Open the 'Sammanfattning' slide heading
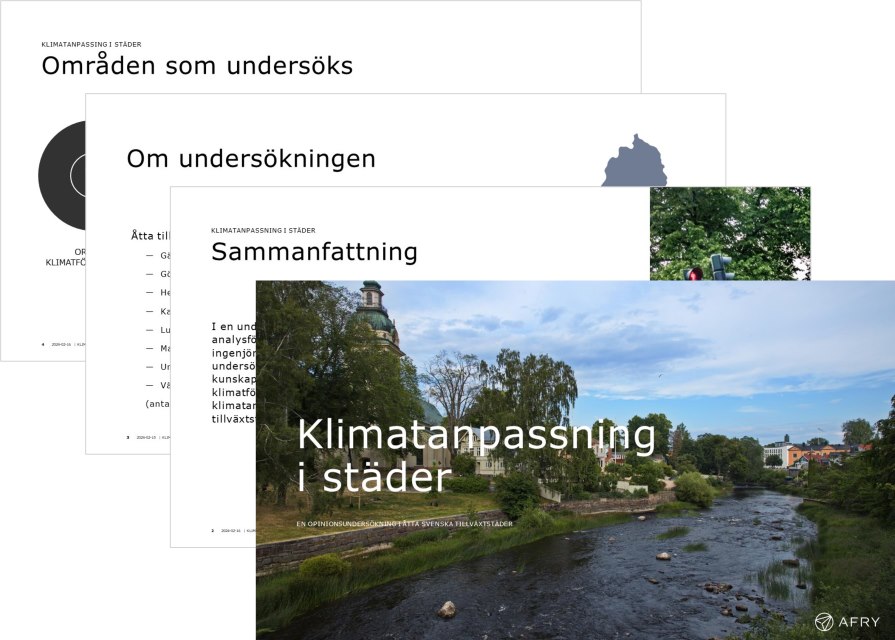Viewport: 895px width, 640px height. (313, 252)
